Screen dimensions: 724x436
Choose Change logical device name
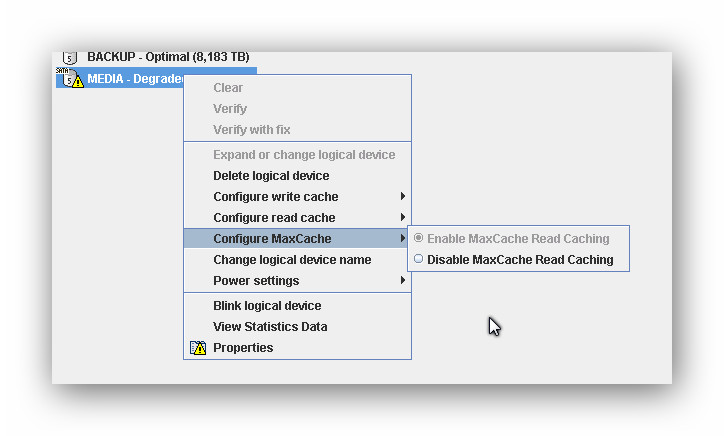click(x=292, y=260)
